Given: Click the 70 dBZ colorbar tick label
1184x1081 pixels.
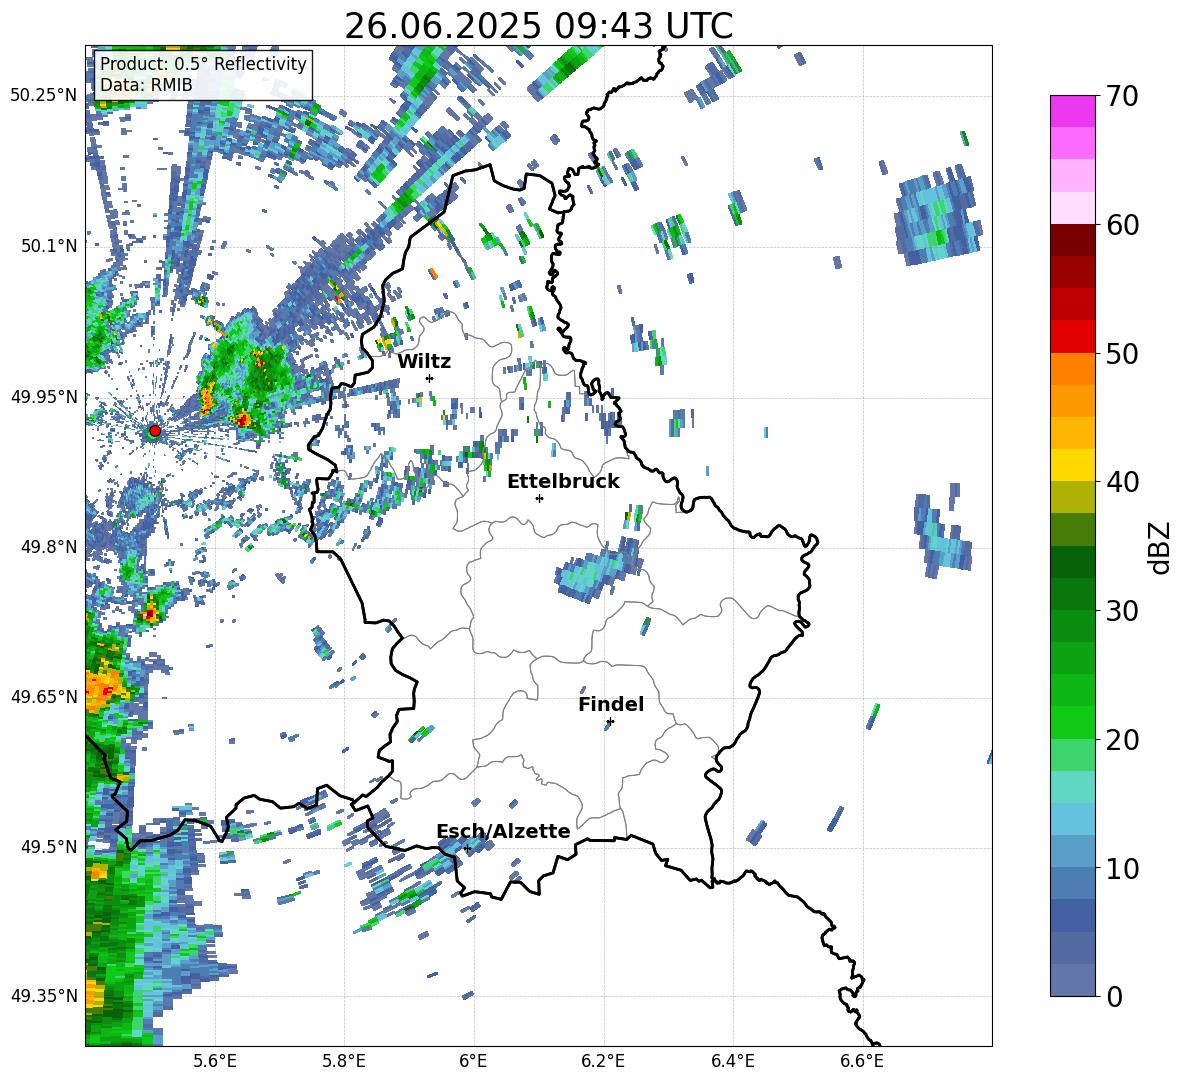Looking at the screenshot, I should (1121, 97).
